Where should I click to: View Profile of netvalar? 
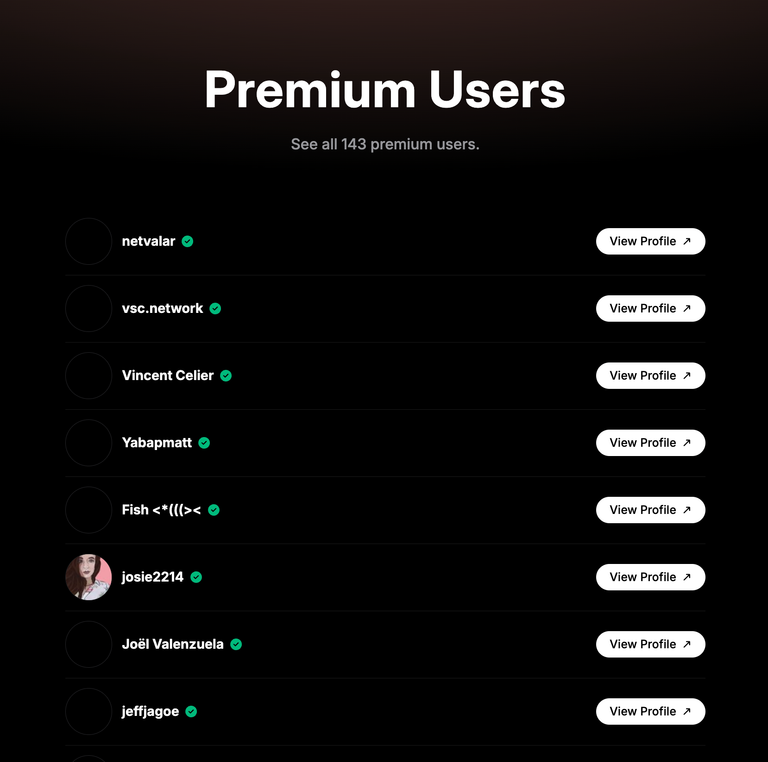[x=650, y=241]
